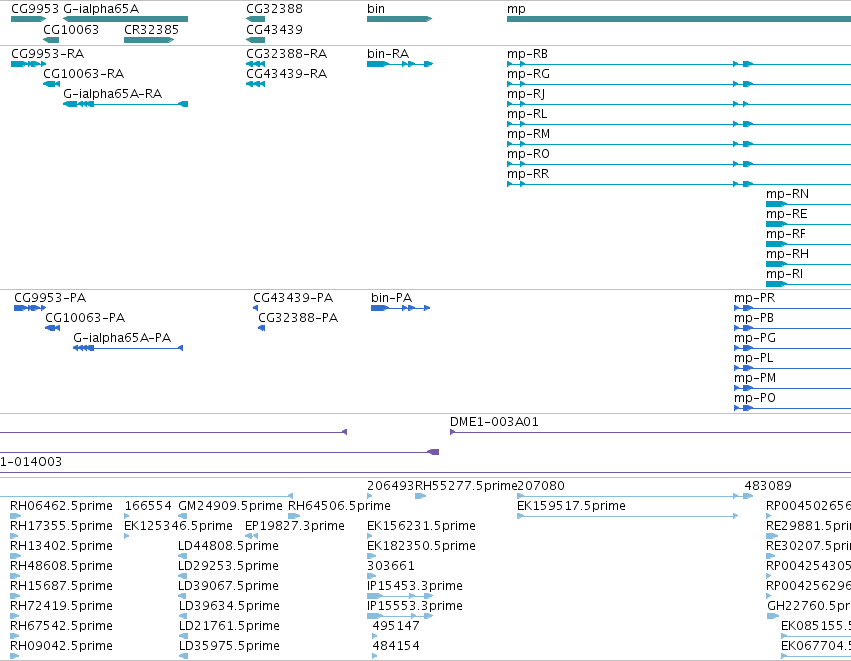Select protein CG9953-PA

(x=30, y=308)
